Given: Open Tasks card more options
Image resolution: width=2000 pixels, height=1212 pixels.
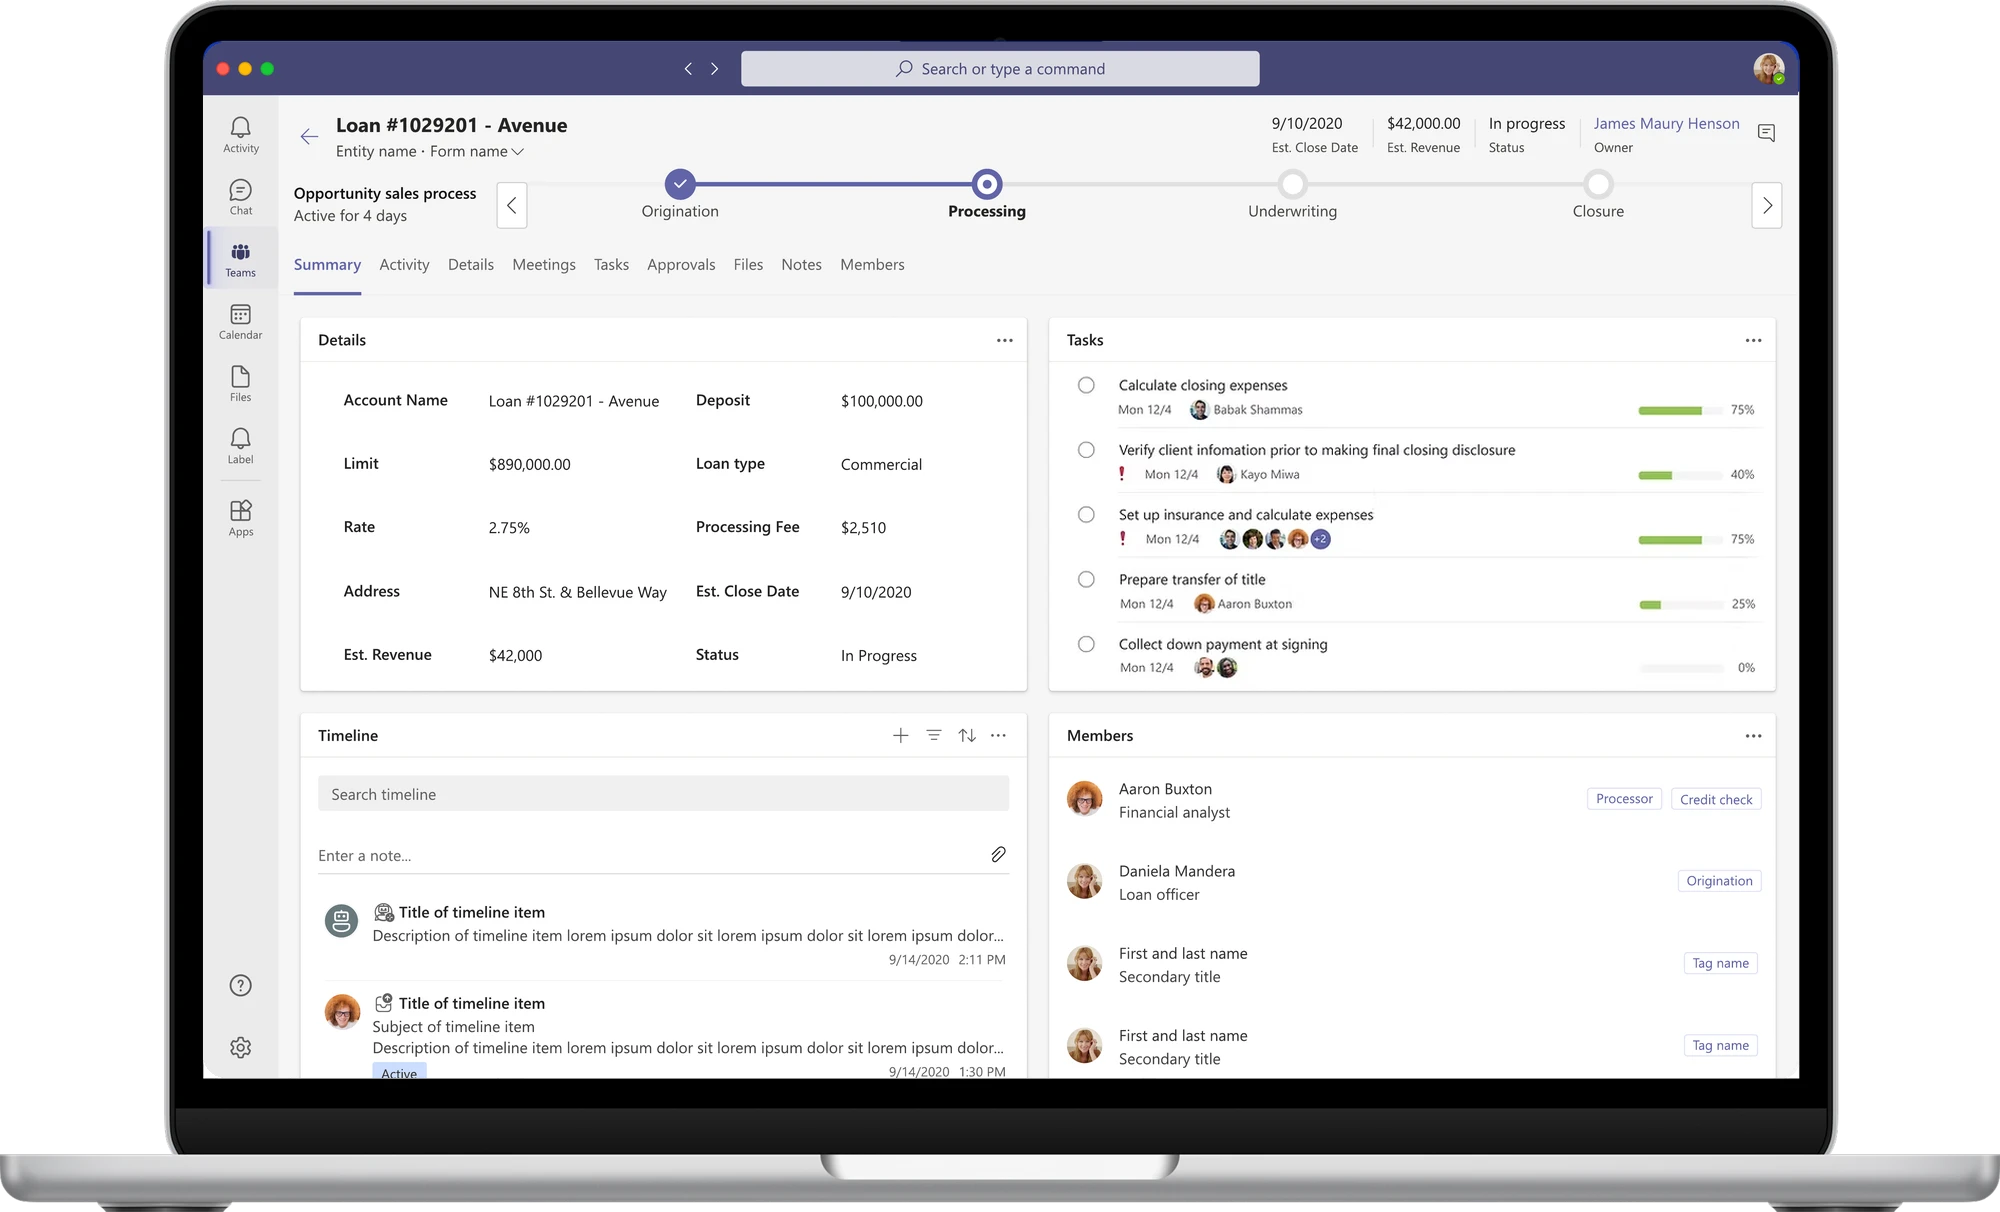Looking at the screenshot, I should point(1753,340).
